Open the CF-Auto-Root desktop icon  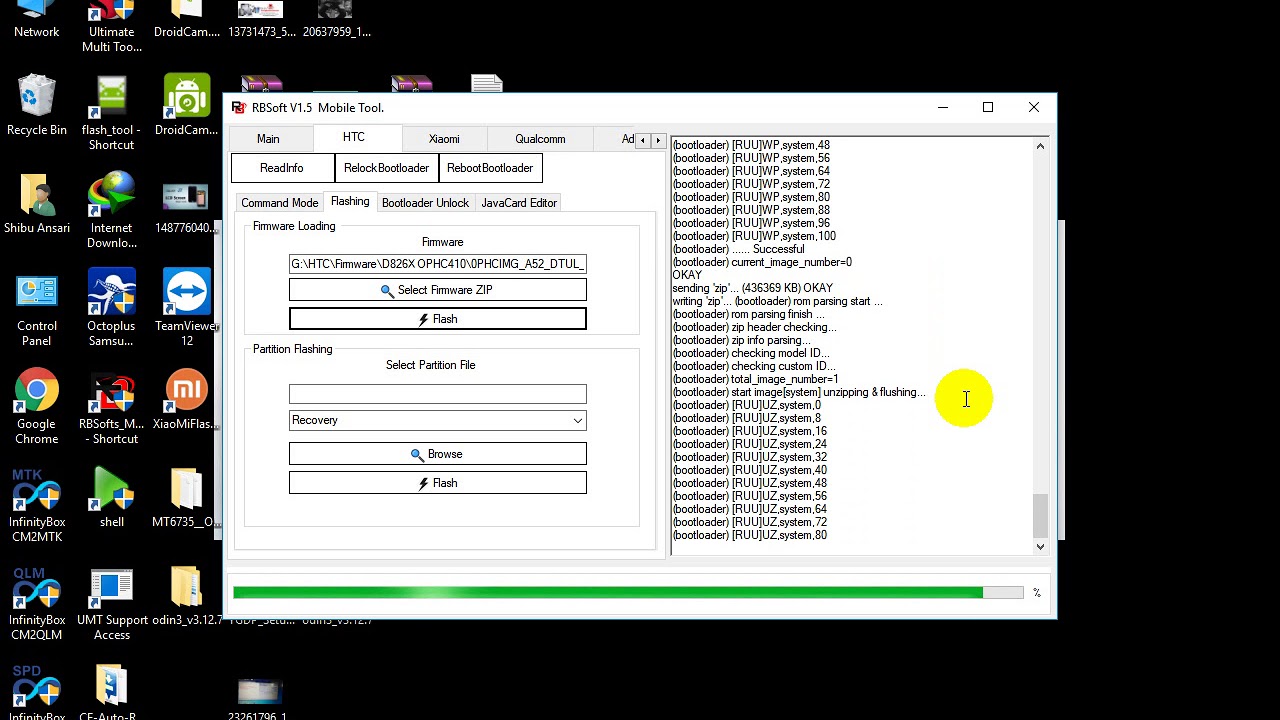coord(111,690)
